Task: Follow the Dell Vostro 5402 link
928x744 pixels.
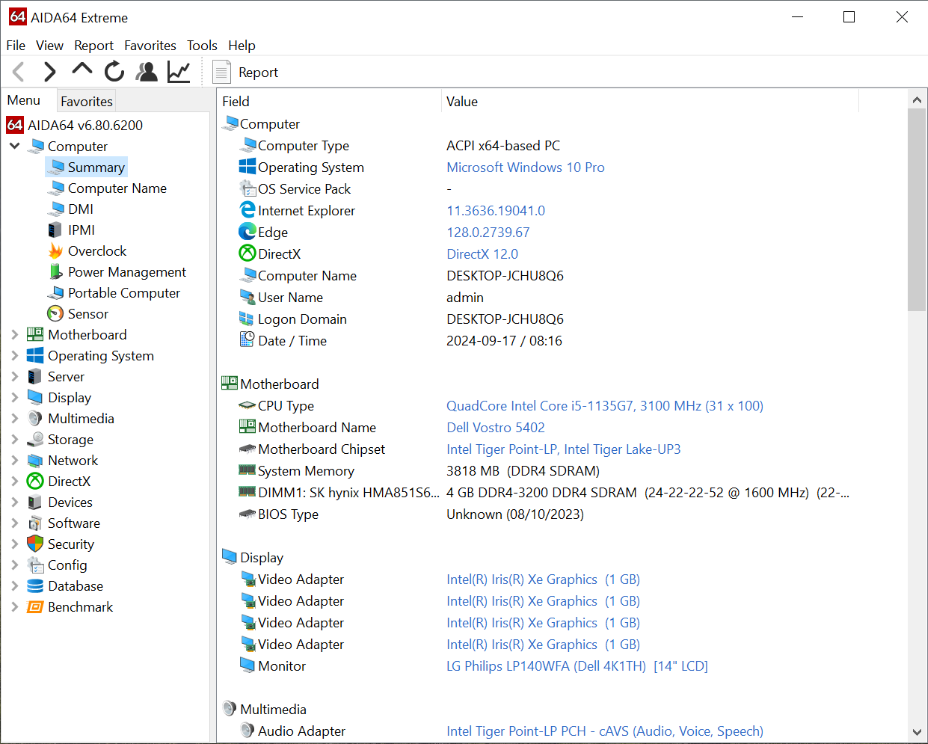Action: coord(496,427)
